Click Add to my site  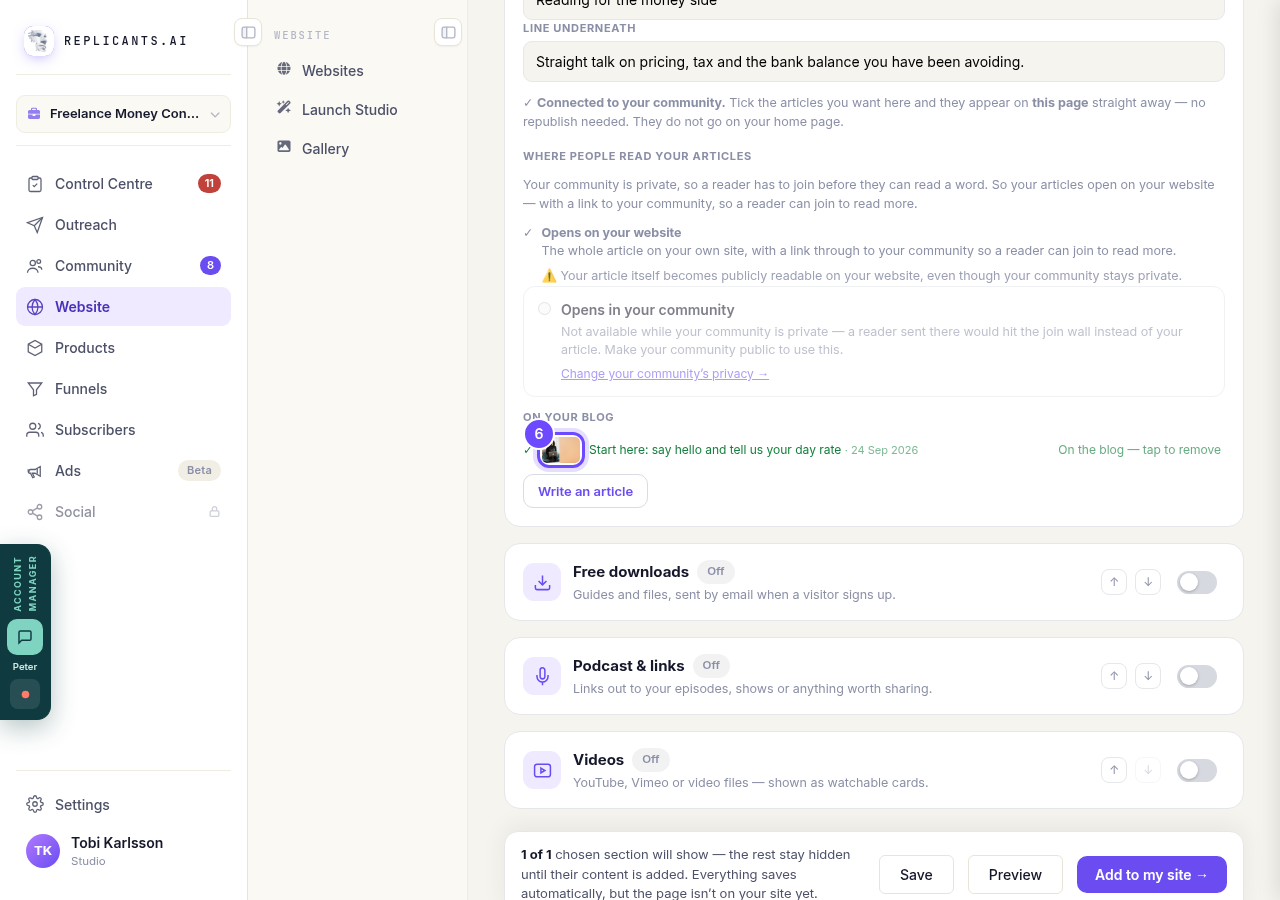[x=1152, y=875]
